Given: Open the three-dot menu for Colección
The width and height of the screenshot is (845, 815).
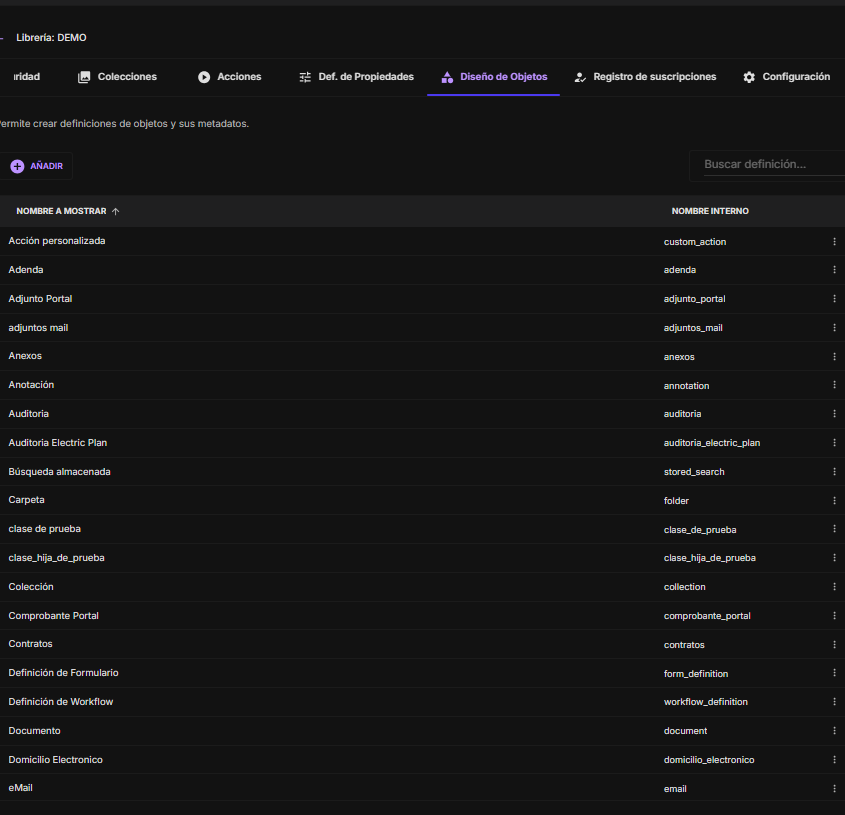Looking at the screenshot, I should pyautogui.click(x=834, y=586).
